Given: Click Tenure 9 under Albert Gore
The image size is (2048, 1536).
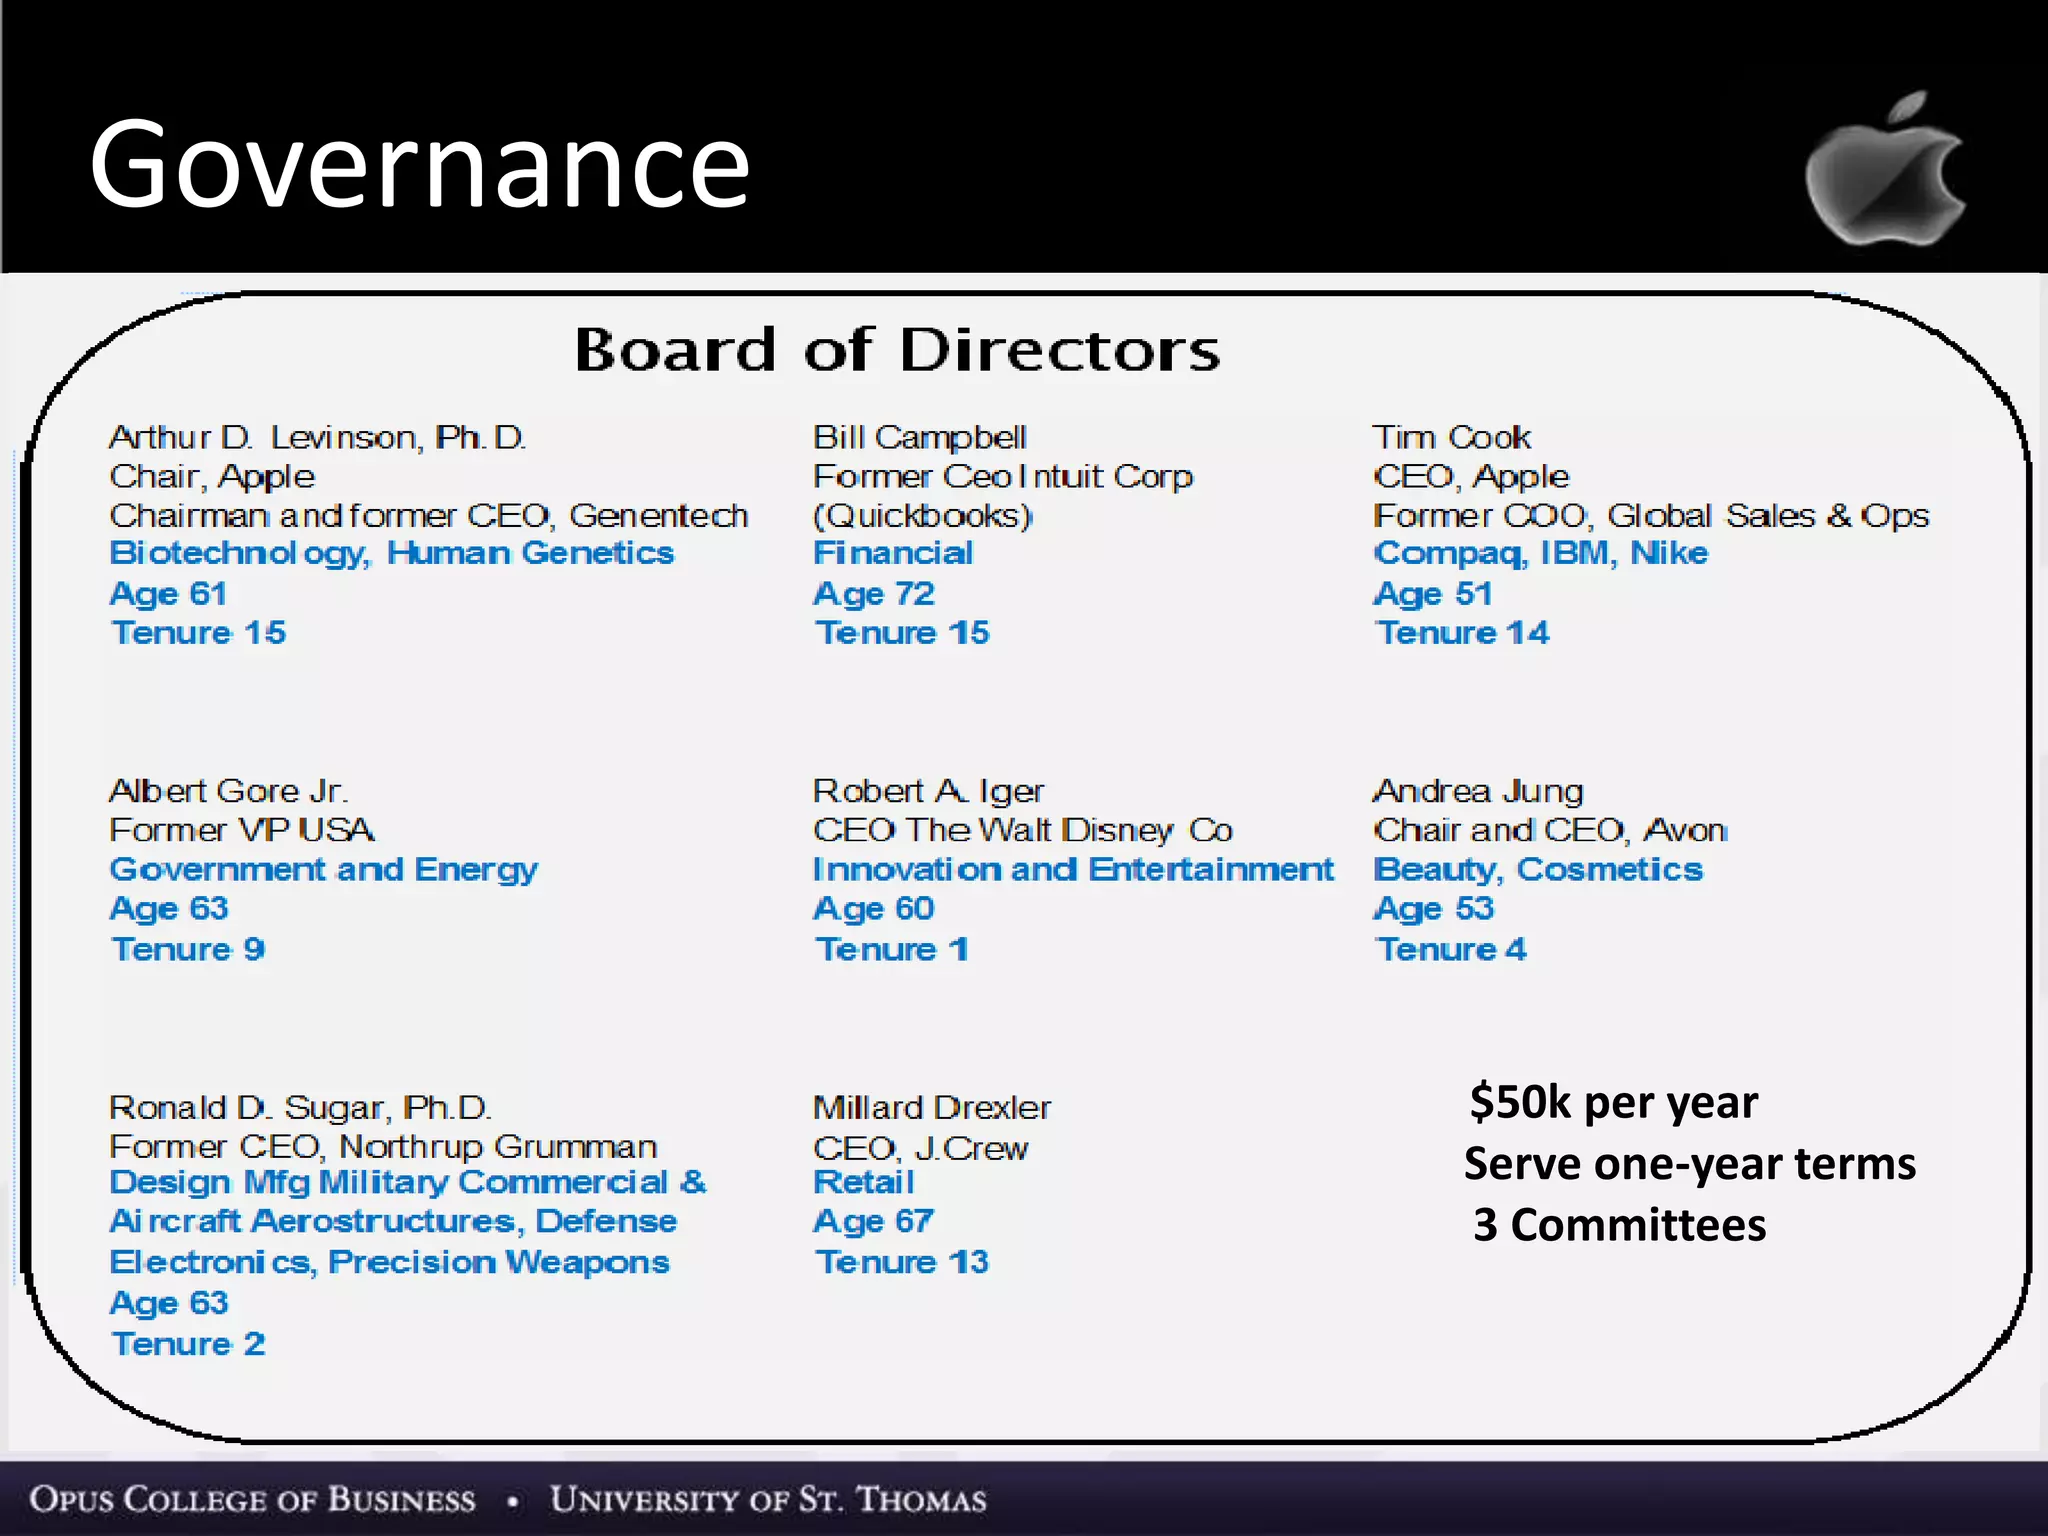Looking at the screenshot, I should [188, 949].
